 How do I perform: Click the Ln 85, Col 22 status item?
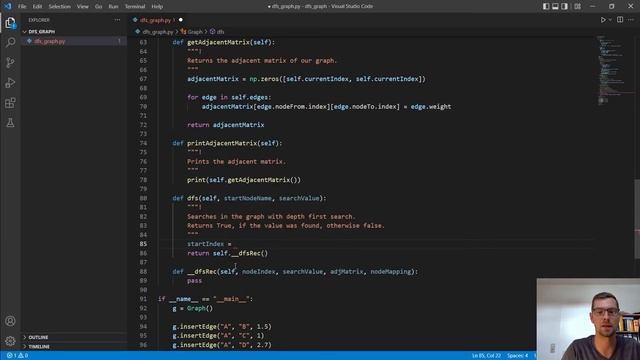pos(486,356)
